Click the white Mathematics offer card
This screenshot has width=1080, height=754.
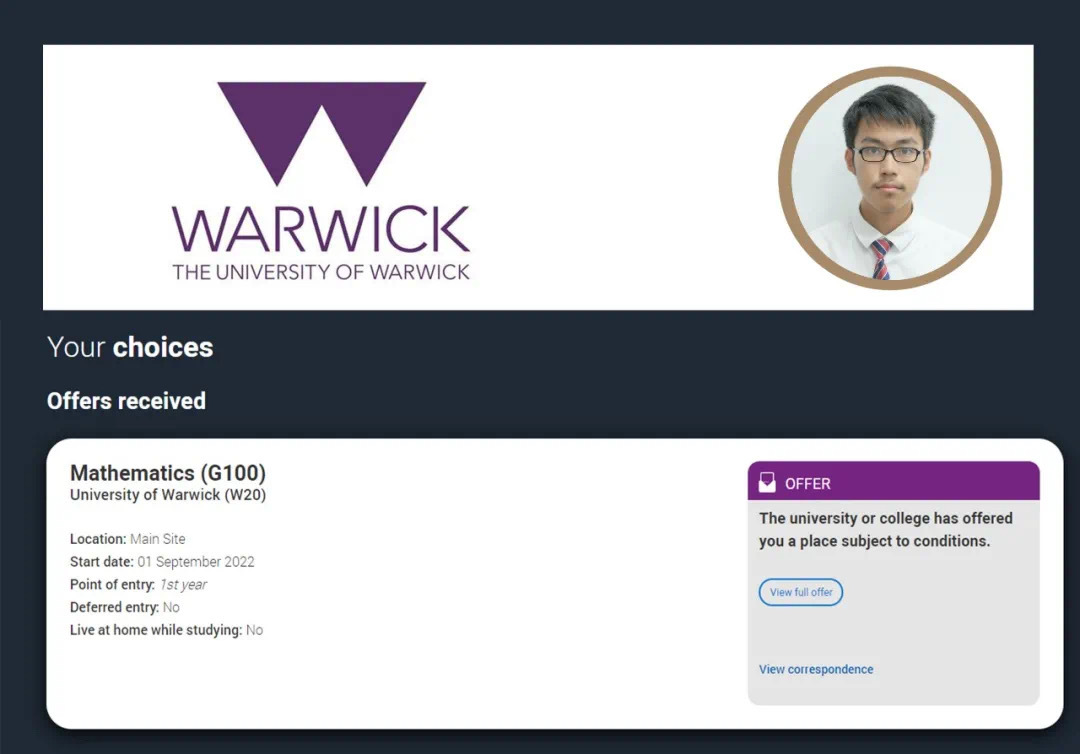(554, 583)
